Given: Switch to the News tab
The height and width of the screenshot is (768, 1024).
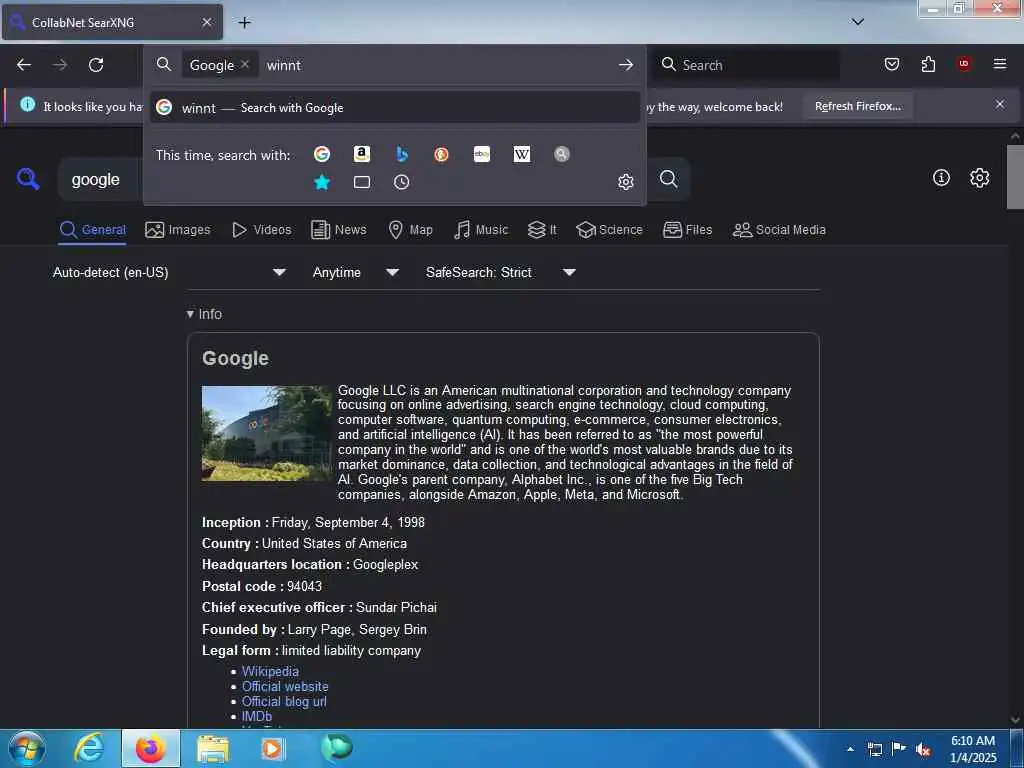Looking at the screenshot, I should coord(339,230).
